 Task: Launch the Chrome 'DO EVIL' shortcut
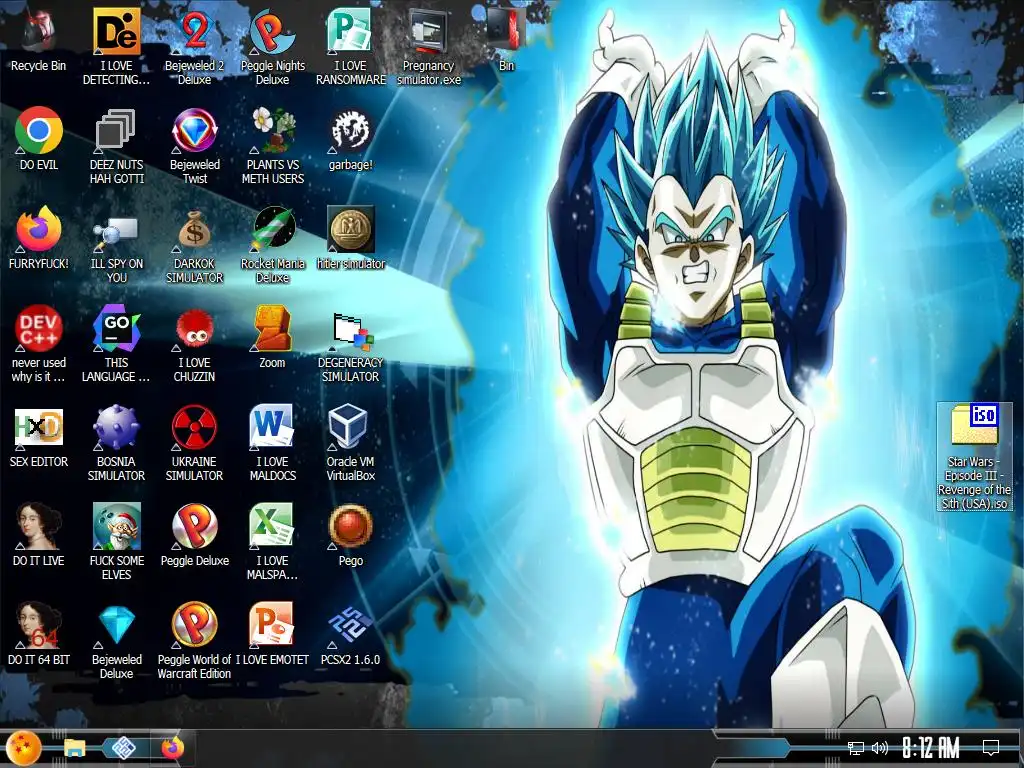39,138
